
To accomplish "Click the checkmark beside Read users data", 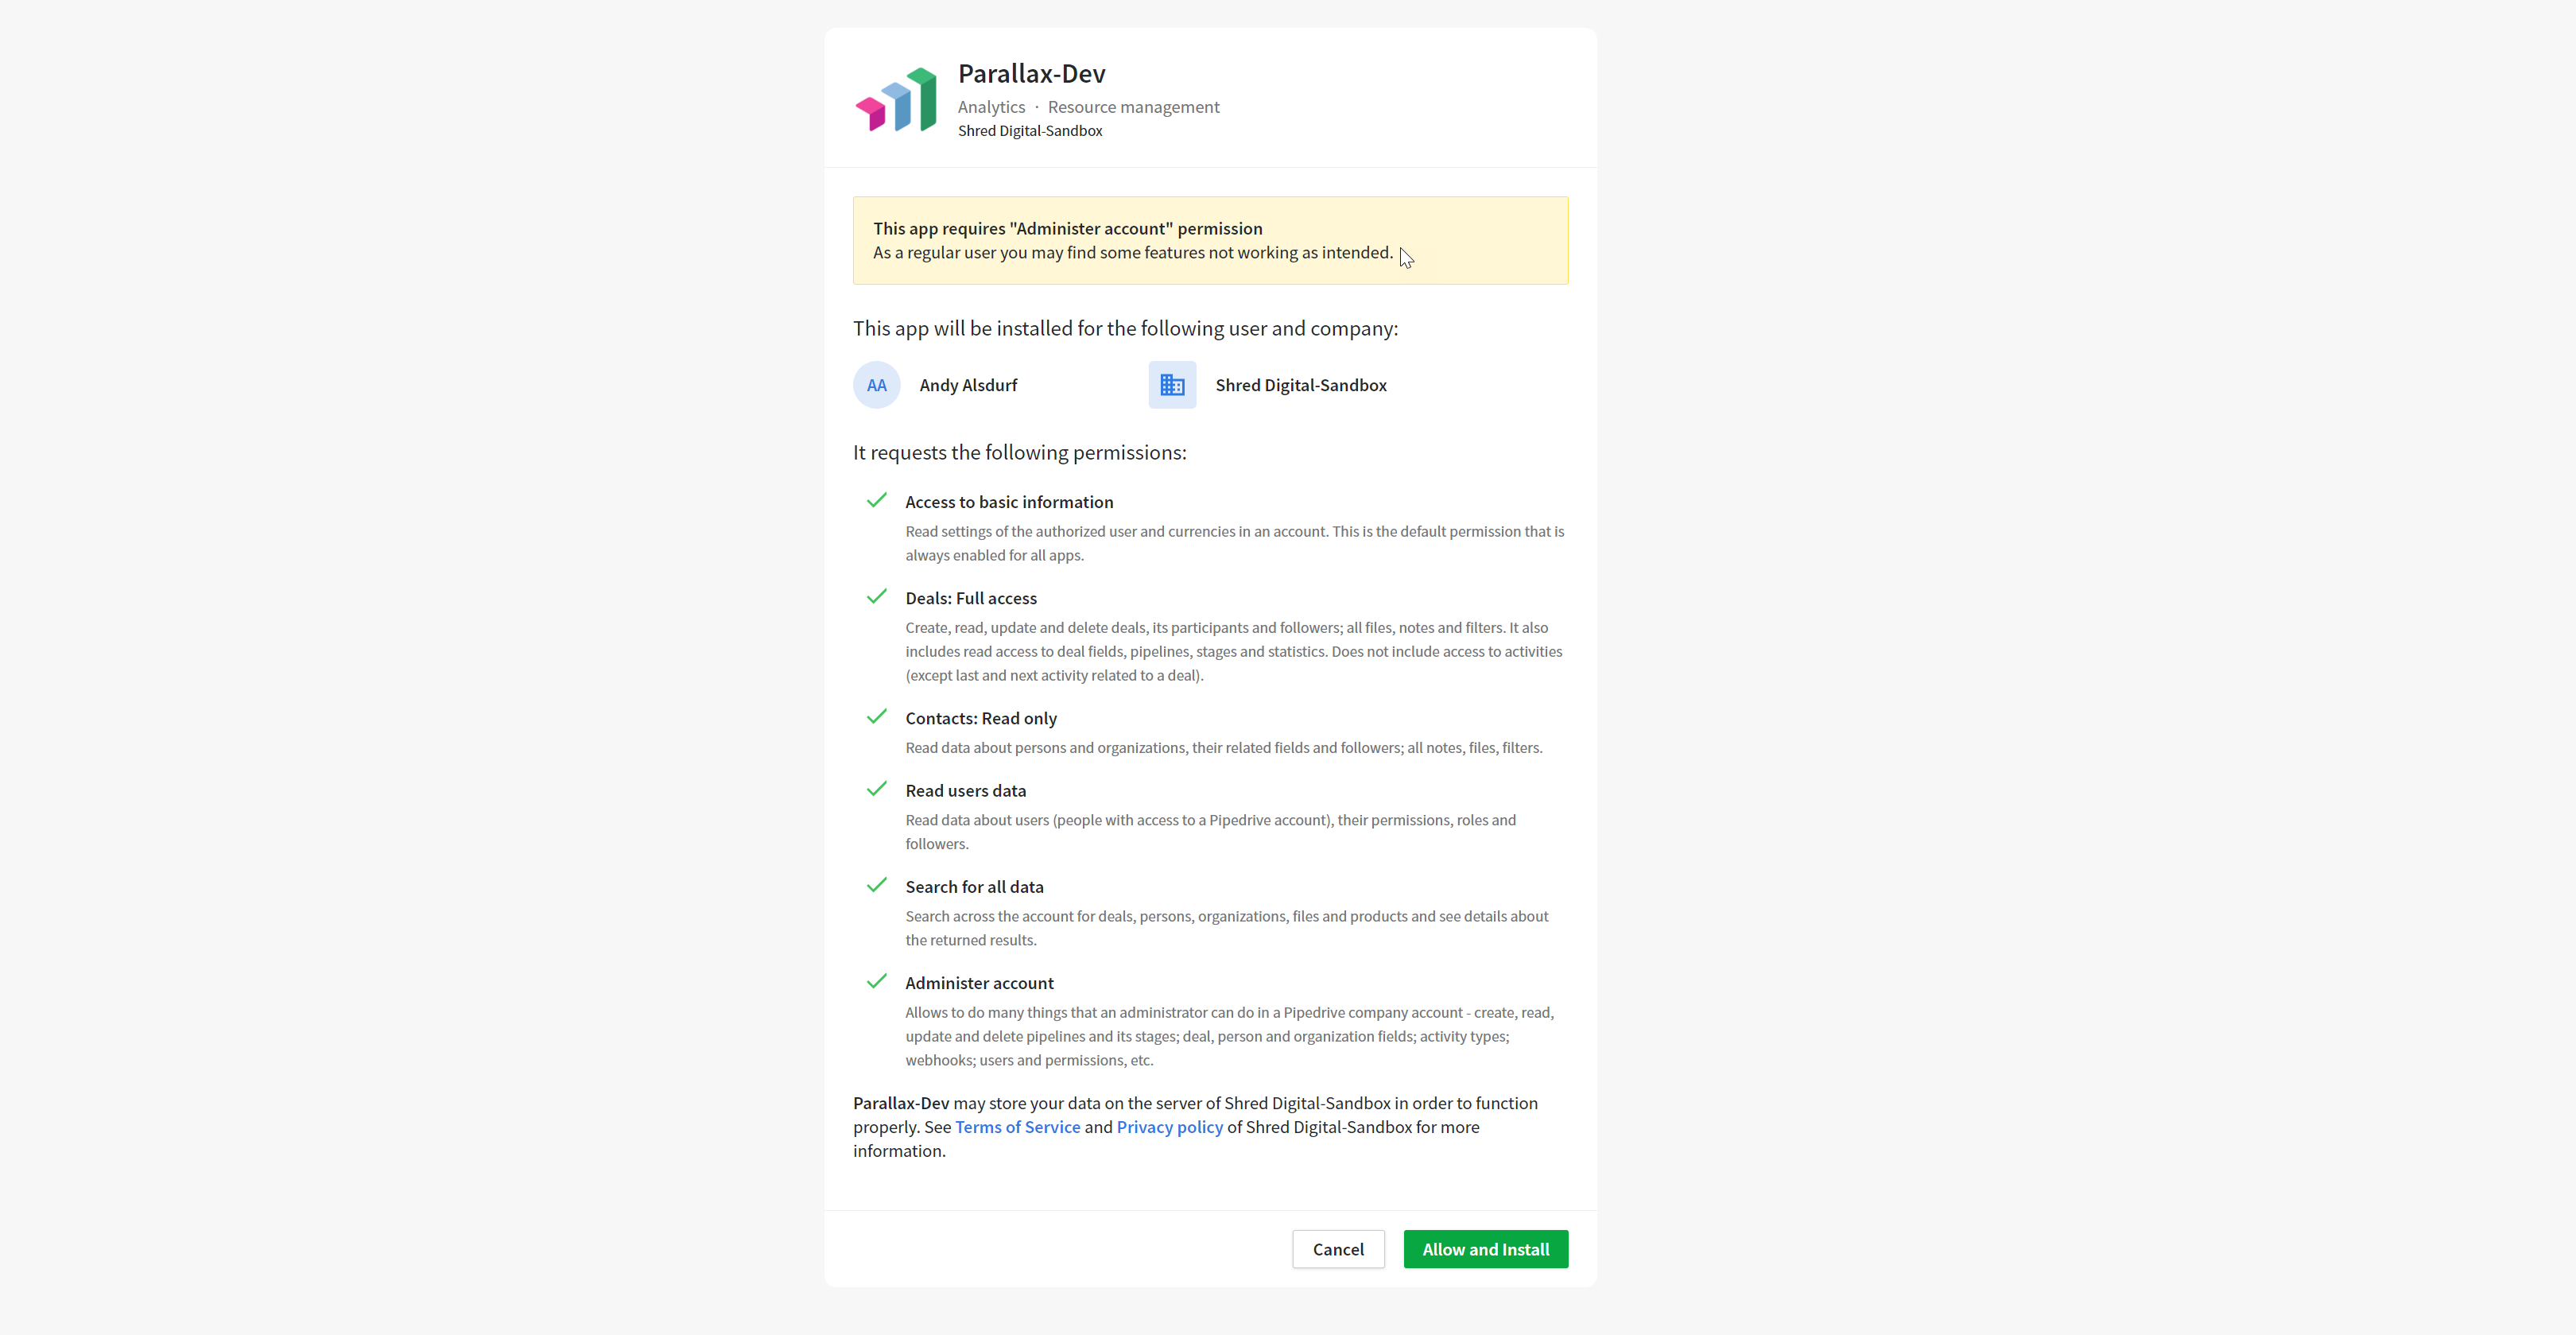I will 876,789.
